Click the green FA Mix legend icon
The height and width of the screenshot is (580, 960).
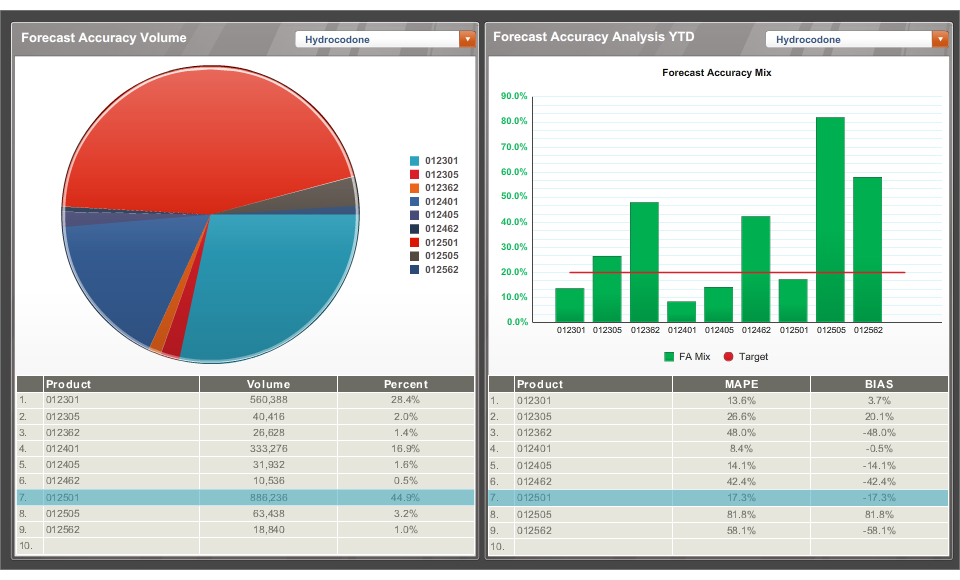pyautogui.click(x=668, y=356)
